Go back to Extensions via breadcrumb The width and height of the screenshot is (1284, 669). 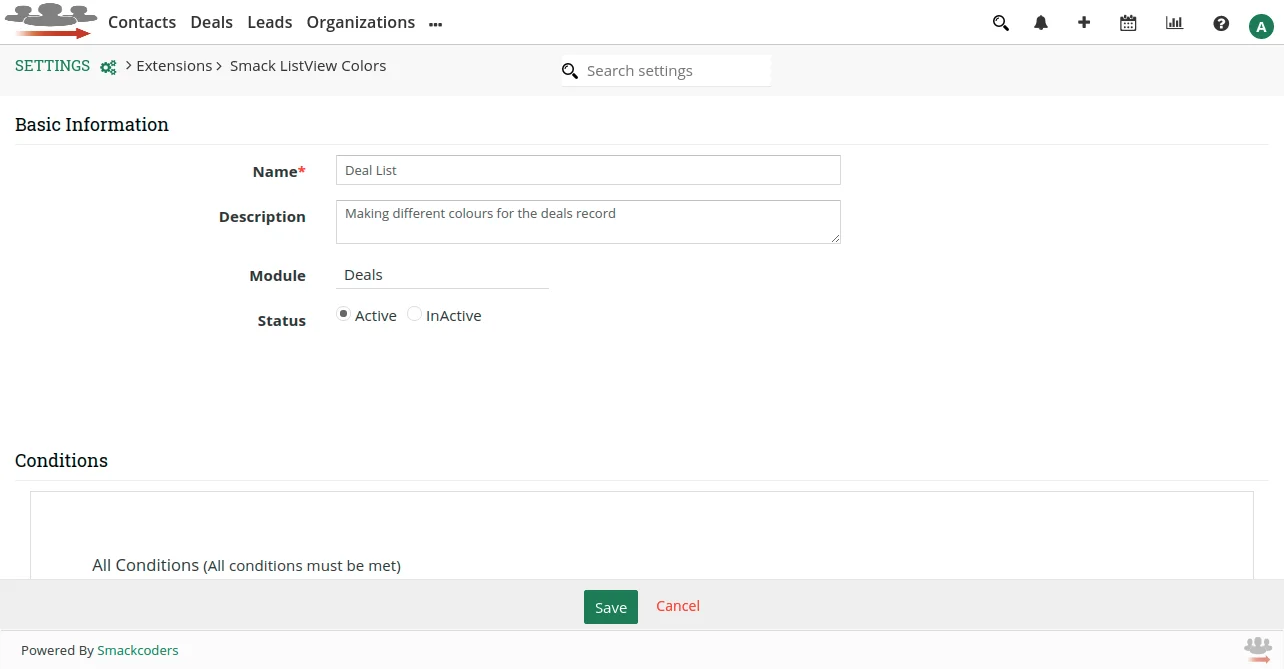click(174, 65)
